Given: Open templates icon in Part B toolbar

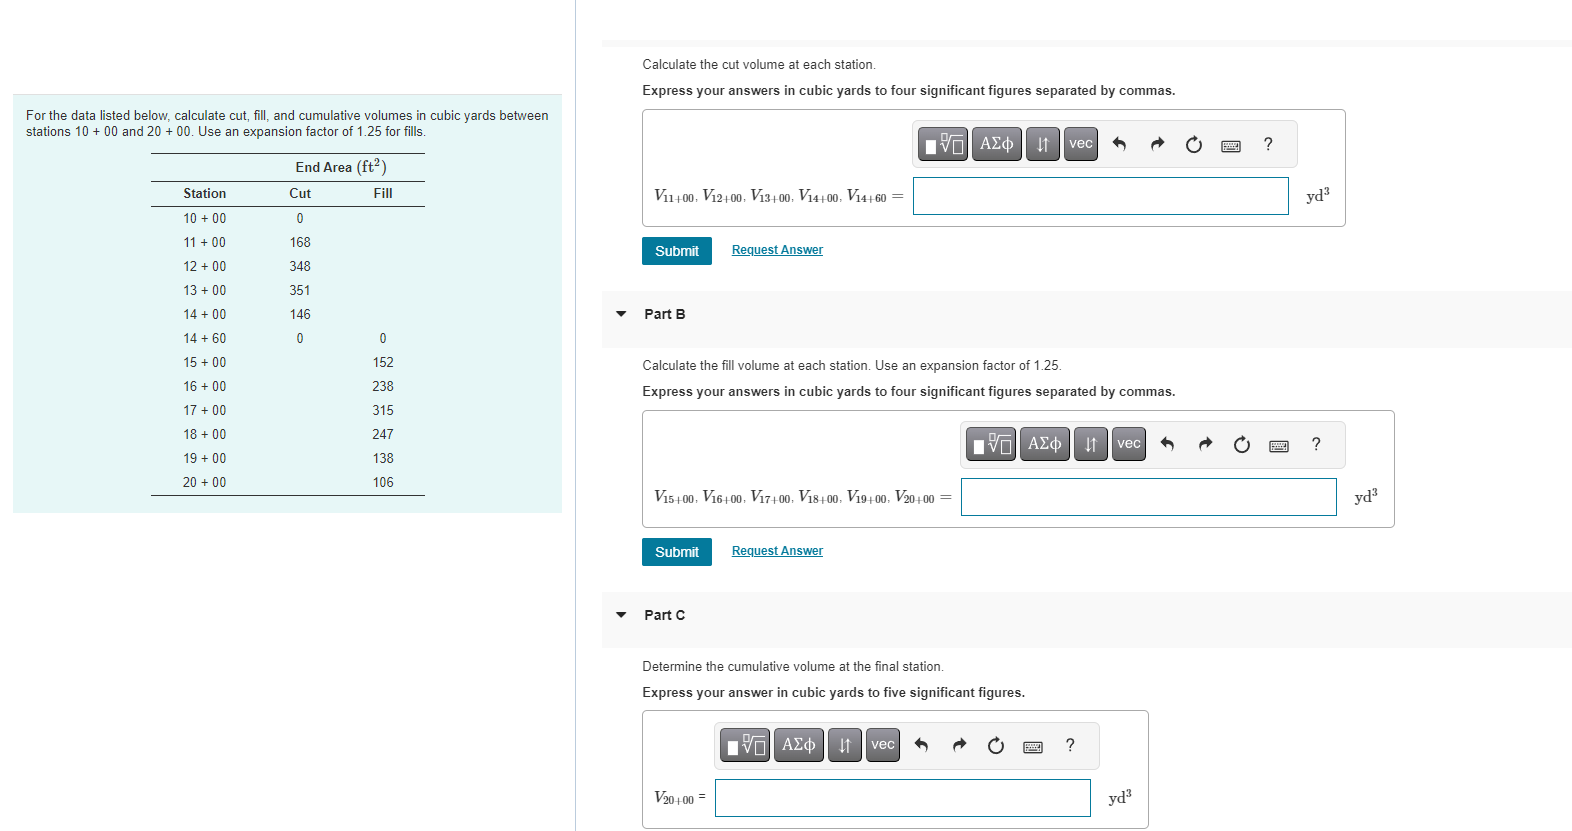Looking at the screenshot, I should [991, 444].
